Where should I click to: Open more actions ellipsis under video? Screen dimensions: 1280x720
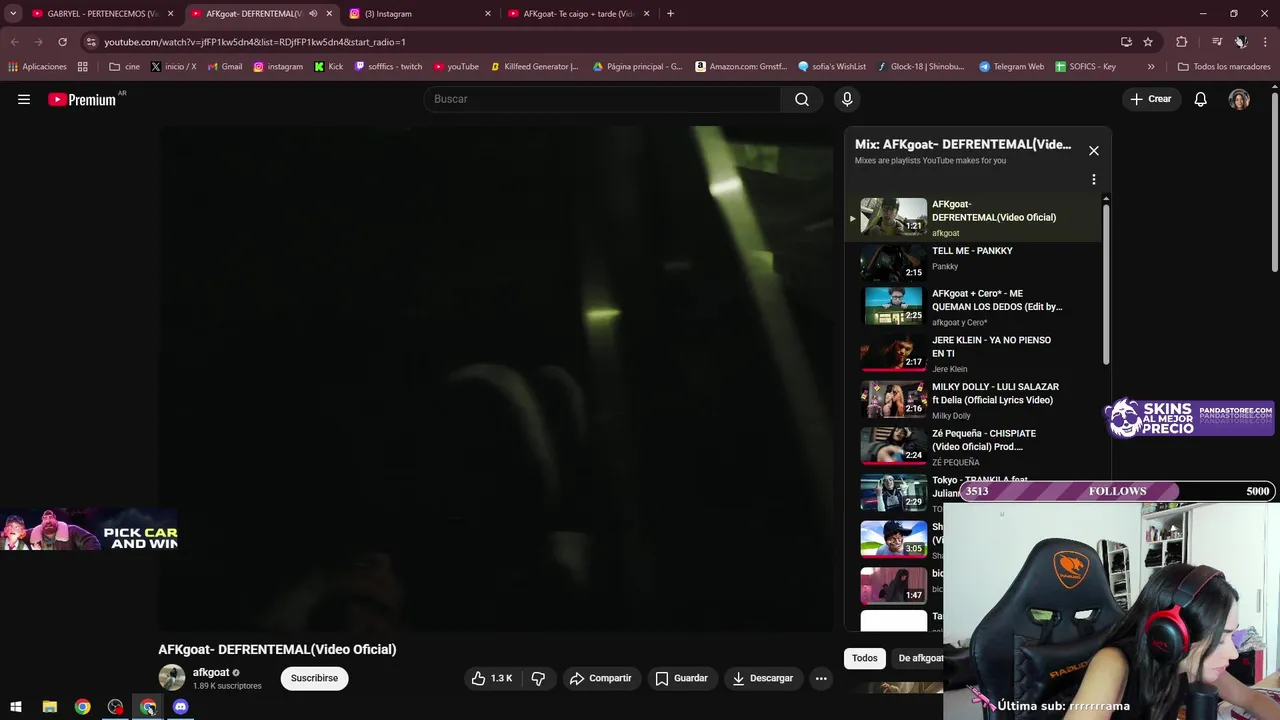821,678
